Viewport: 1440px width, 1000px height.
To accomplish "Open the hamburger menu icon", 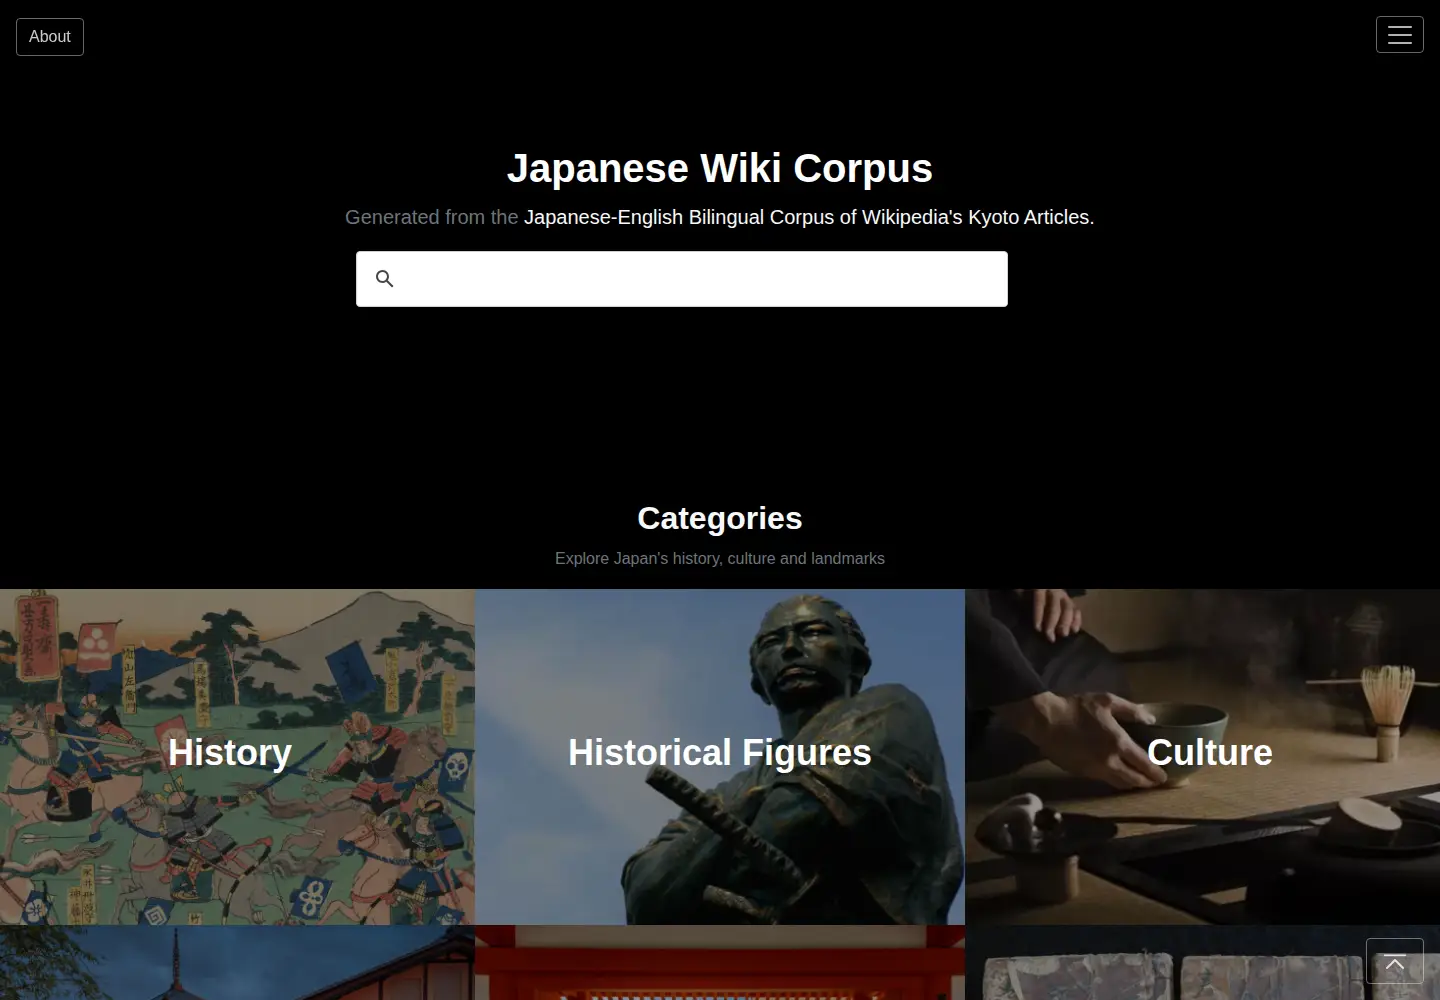I will click(x=1399, y=35).
